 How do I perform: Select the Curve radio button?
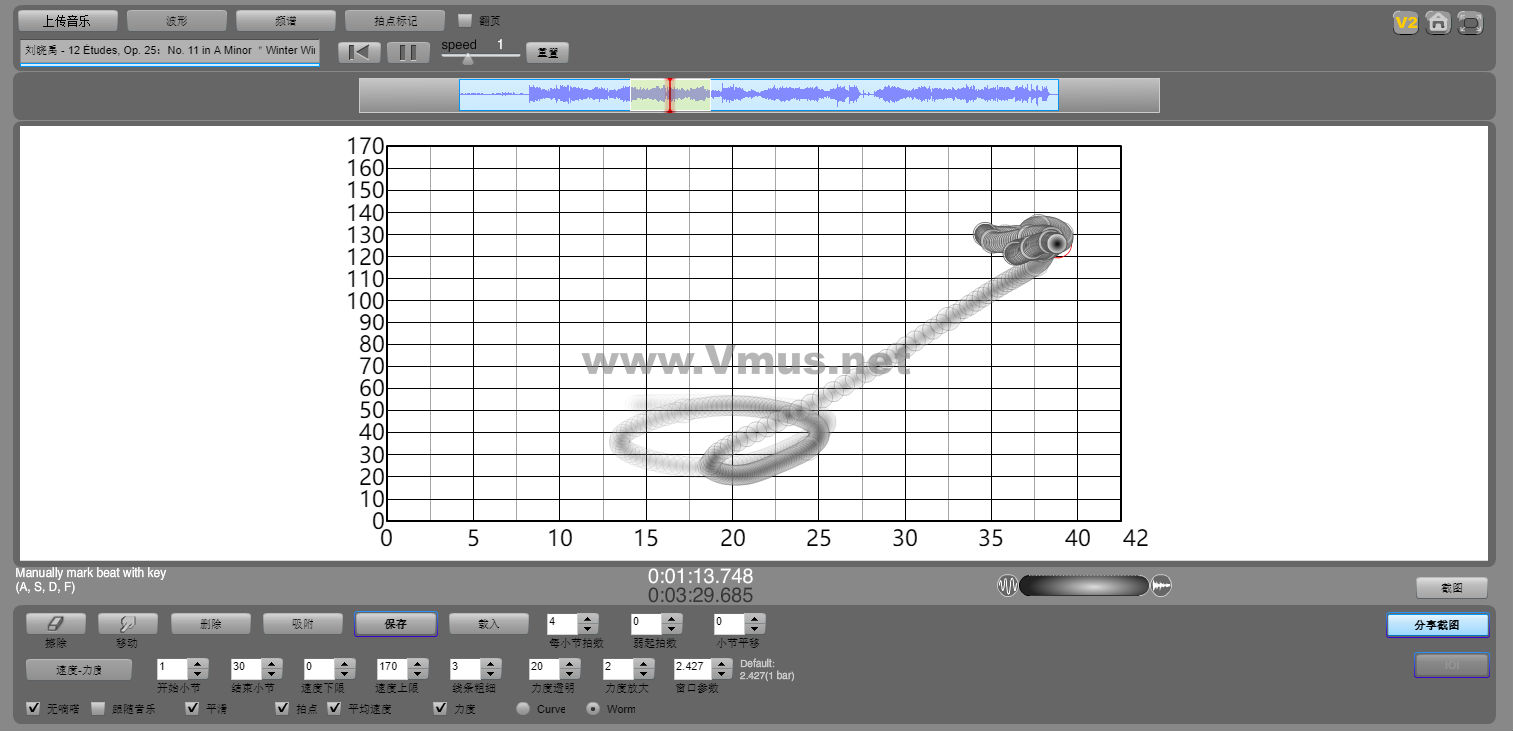(x=523, y=709)
